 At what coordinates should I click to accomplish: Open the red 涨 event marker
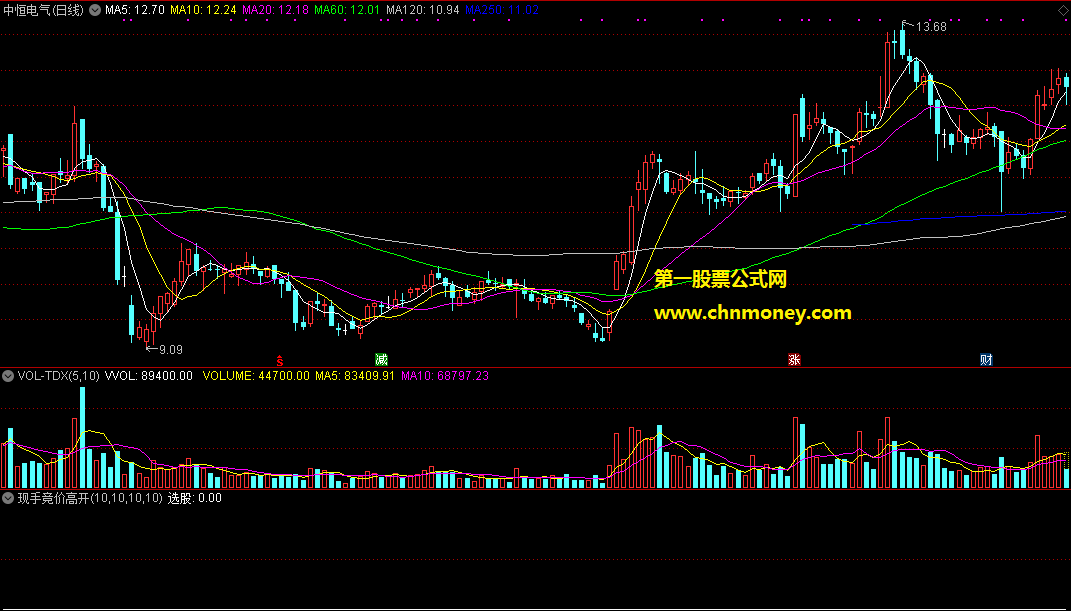click(x=794, y=360)
